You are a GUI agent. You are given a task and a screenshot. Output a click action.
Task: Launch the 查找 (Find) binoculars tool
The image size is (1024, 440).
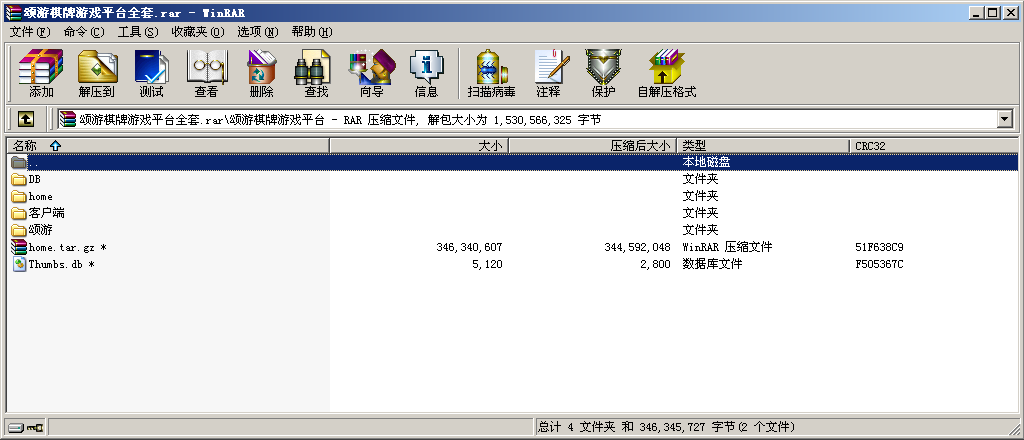(316, 74)
